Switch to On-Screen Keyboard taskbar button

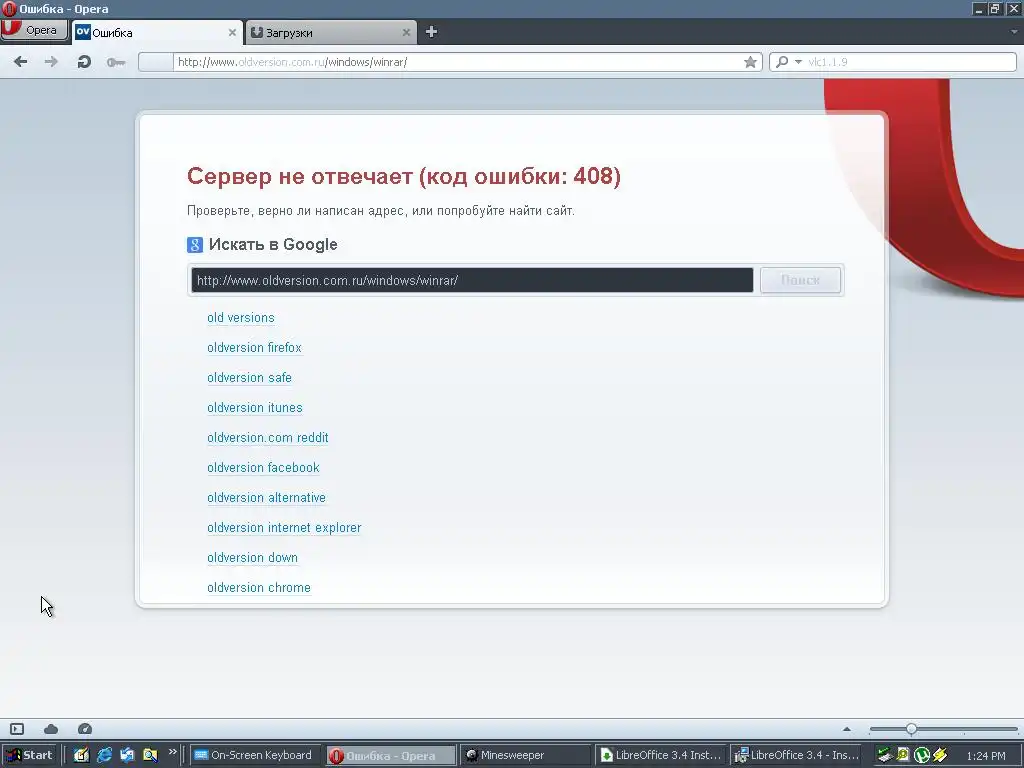pos(254,756)
